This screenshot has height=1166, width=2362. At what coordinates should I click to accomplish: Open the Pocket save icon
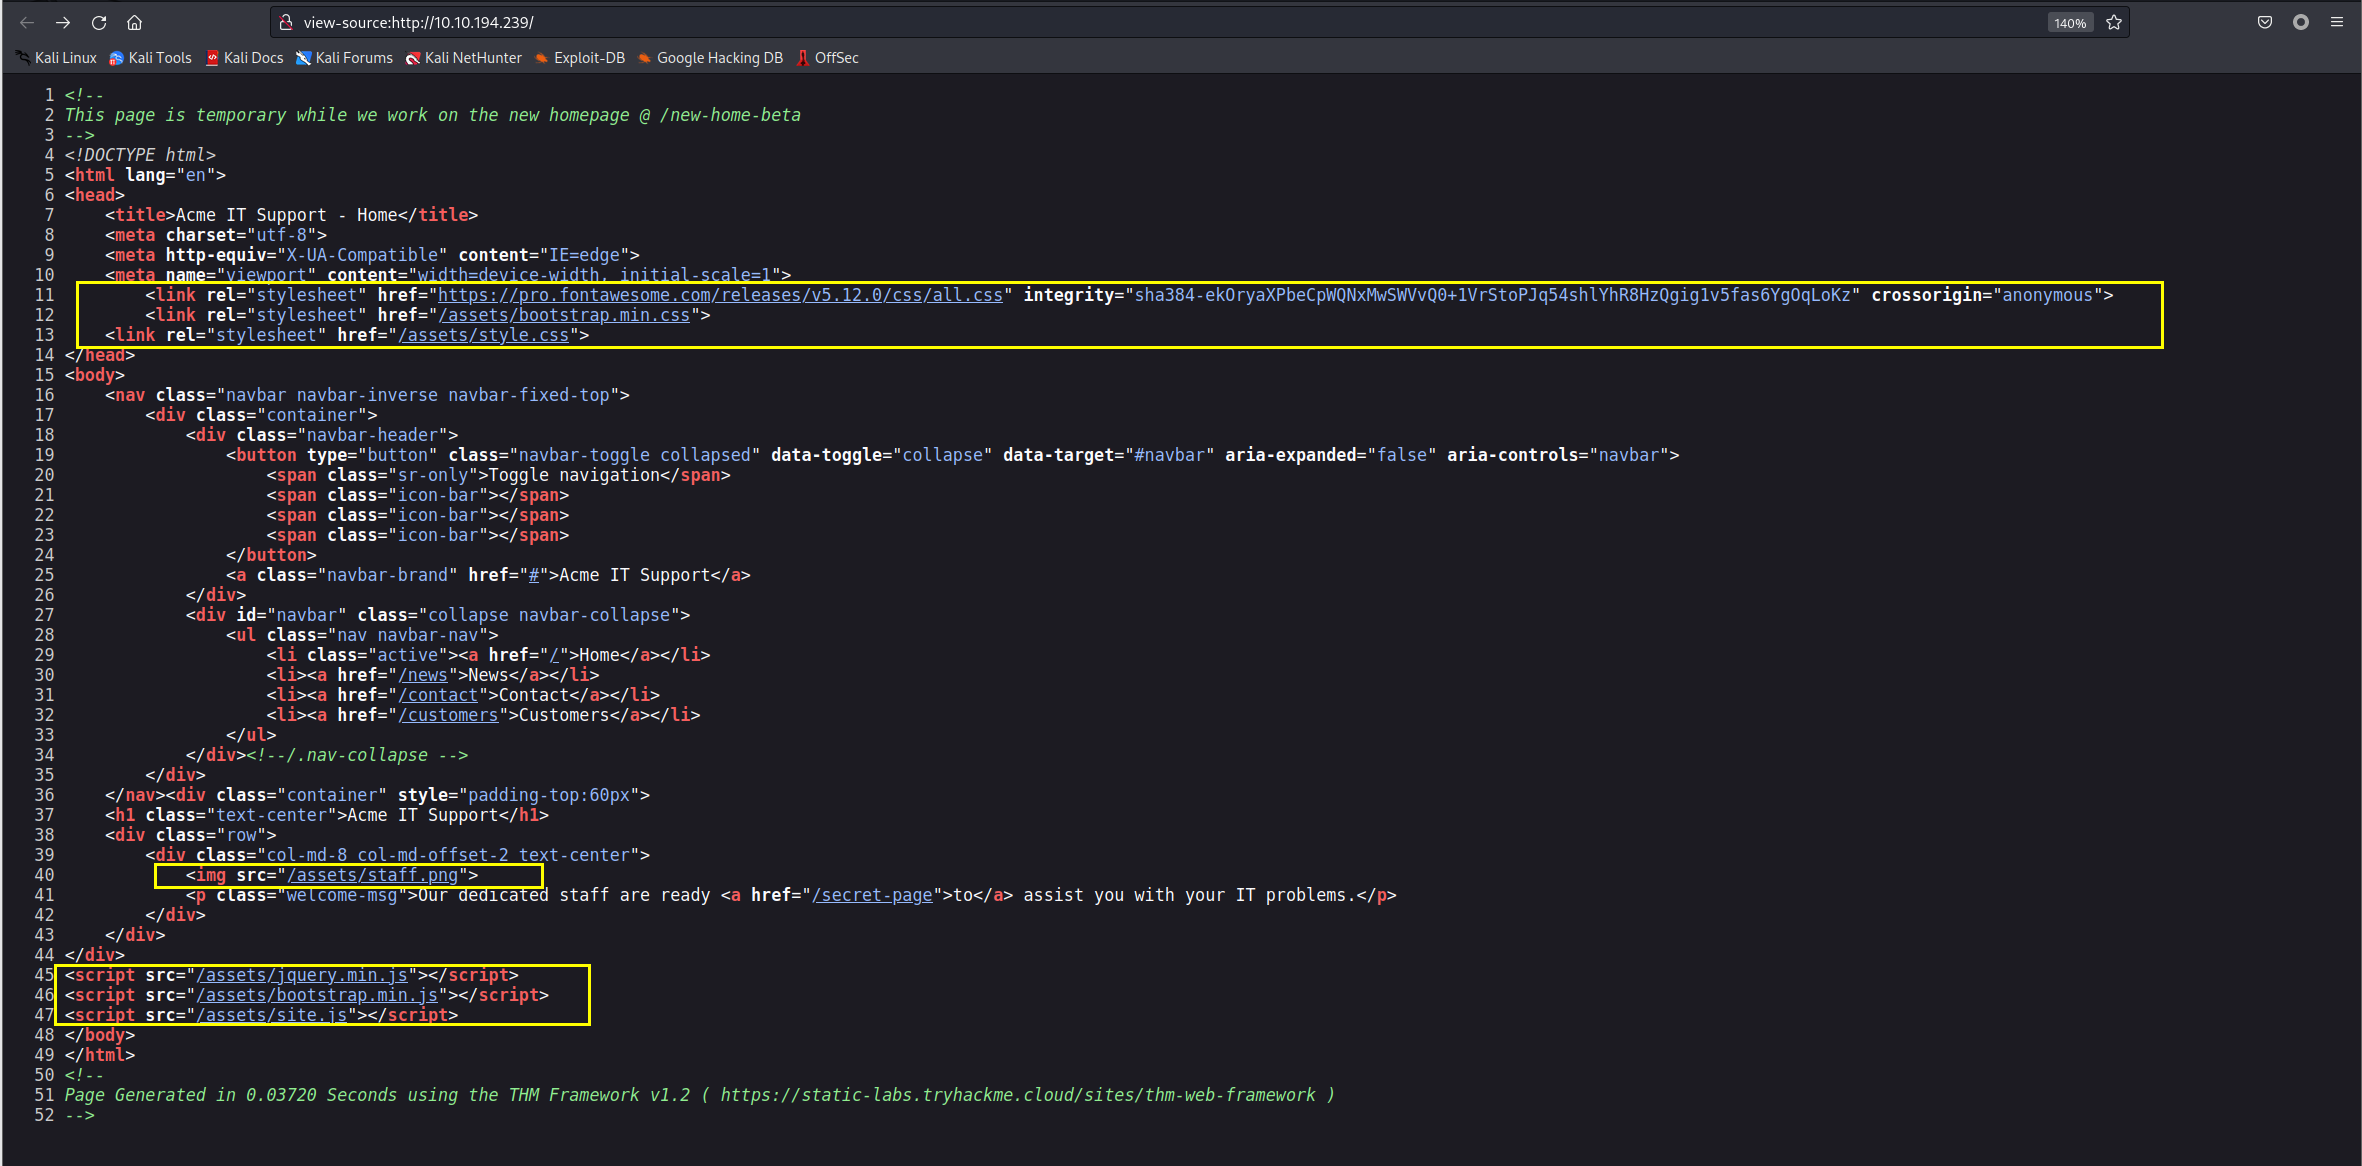click(x=2265, y=22)
